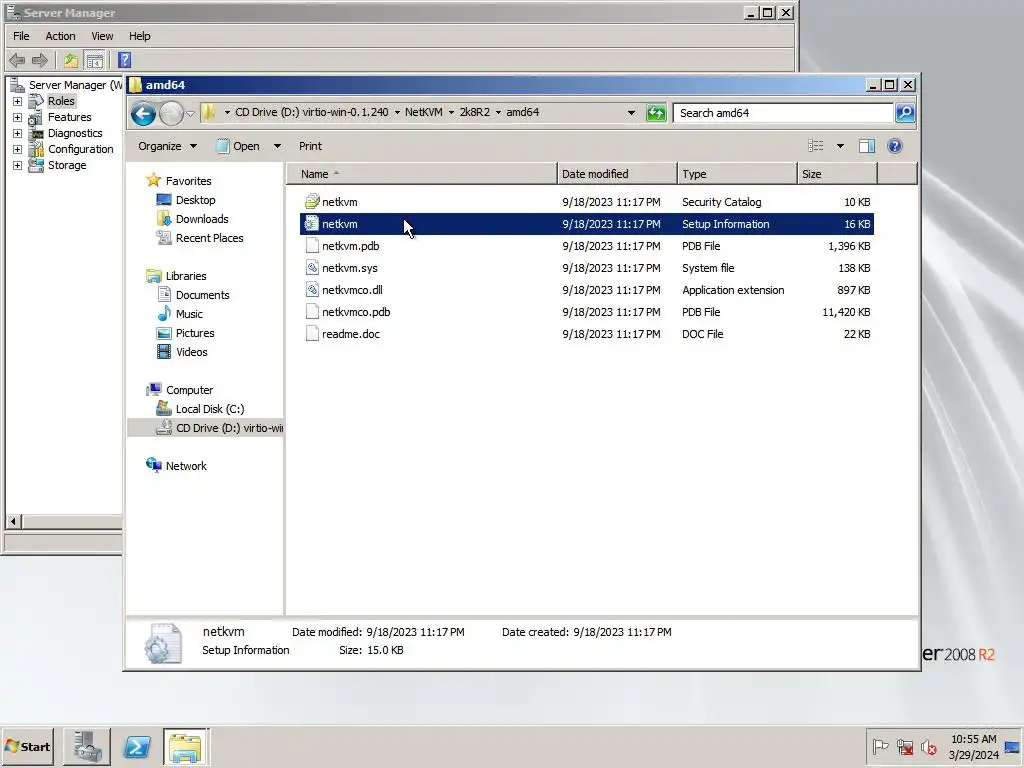Expand the Storage tree node
Viewport: 1024px width, 768px height.
coord(18,165)
